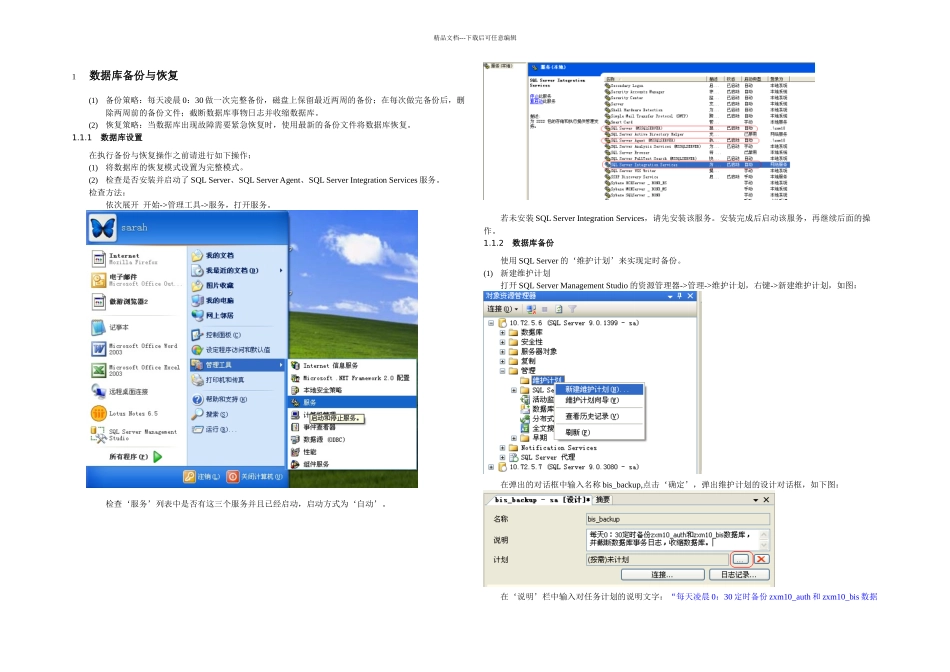This screenshot has height=672, width=950.
Task: Open SQL Server Management Studio shortcut icon
Action: pos(99,434)
